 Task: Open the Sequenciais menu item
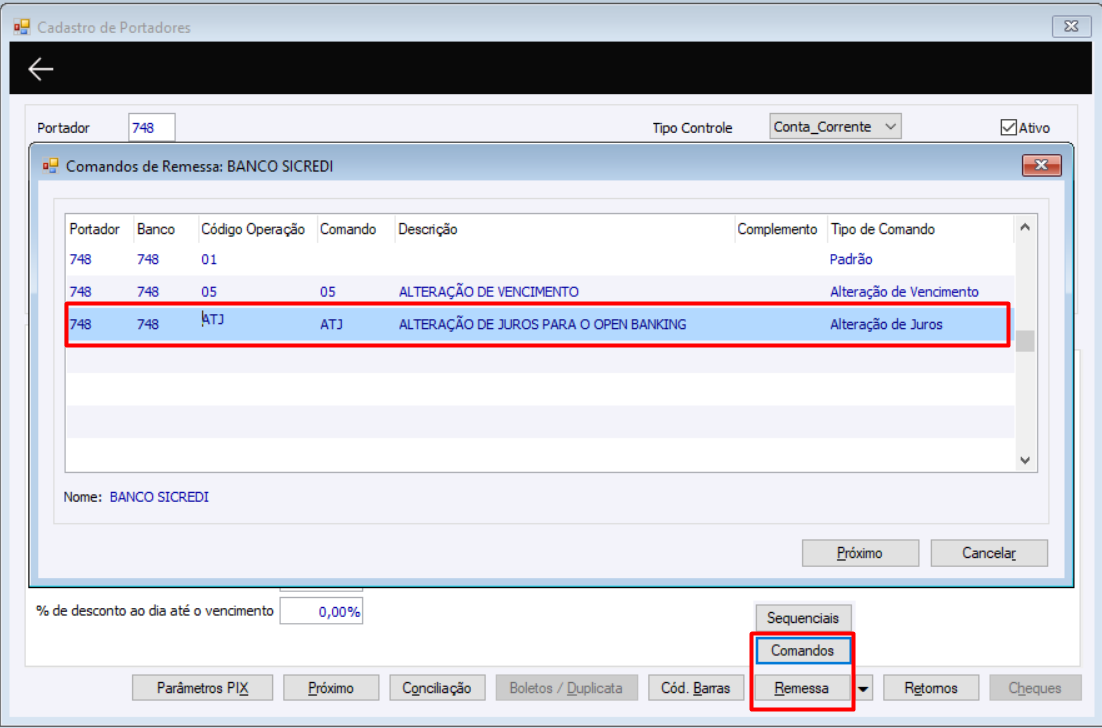pos(803,618)
